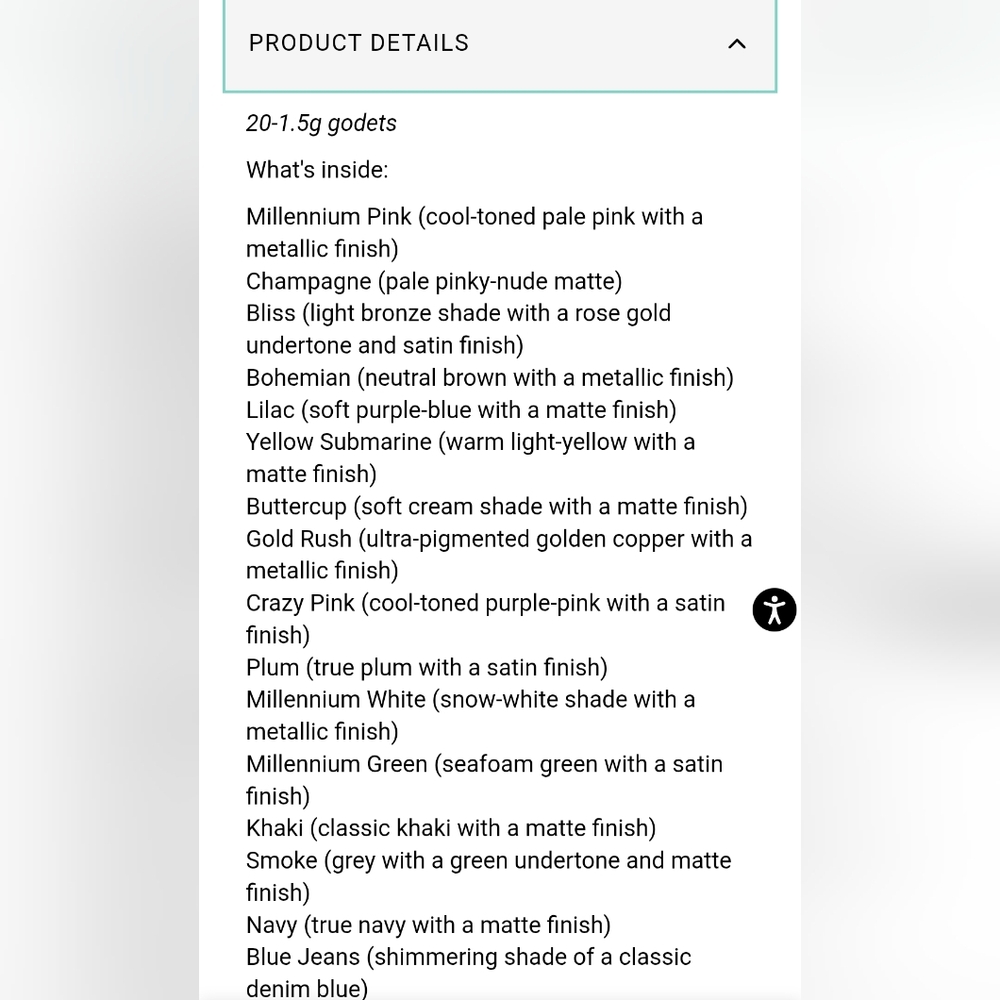This screenshot has height=1000, width=1000.
Task: Click the Khaki shade description
Action: coord(451,828)
